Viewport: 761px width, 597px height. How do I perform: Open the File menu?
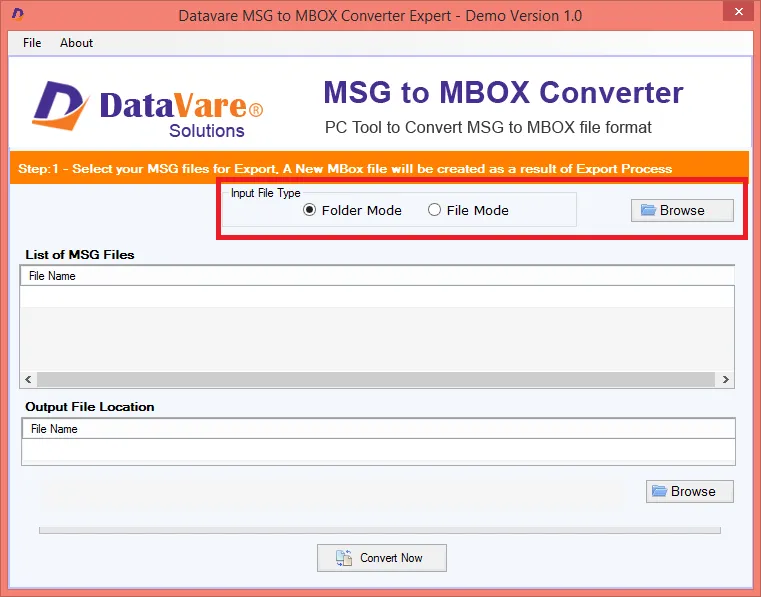[x=32, y=43]
